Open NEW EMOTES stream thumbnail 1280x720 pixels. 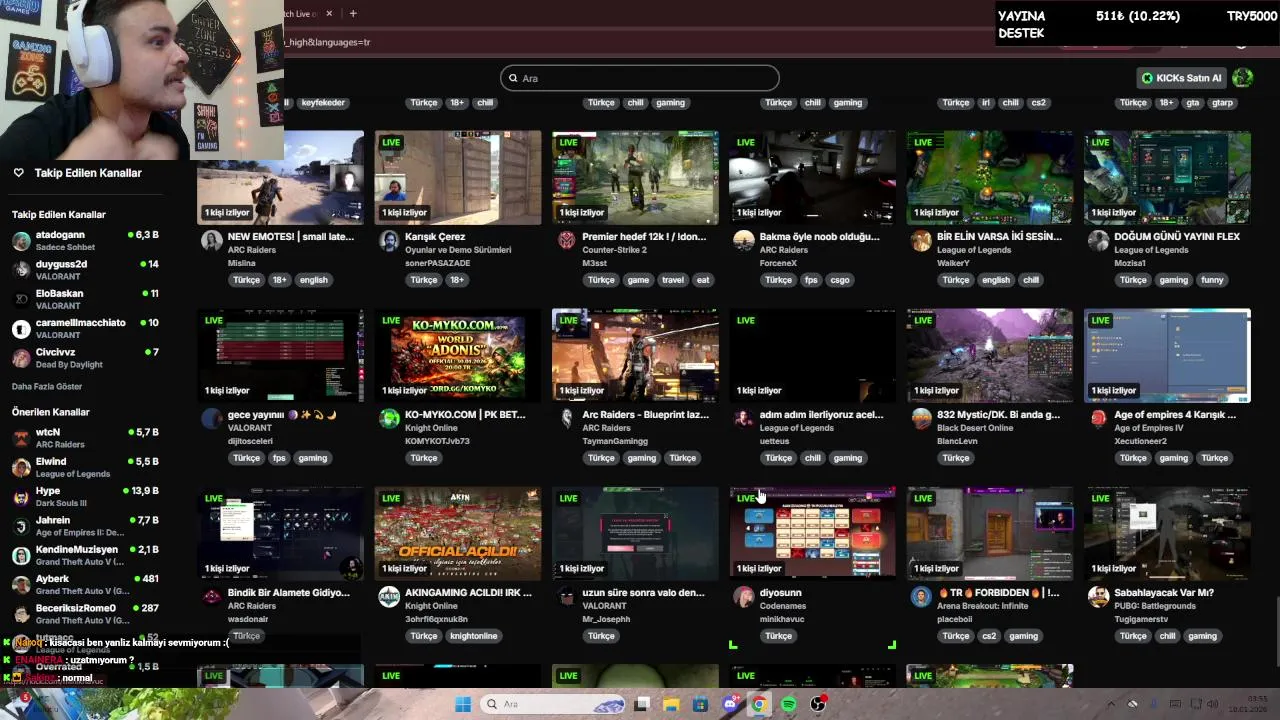click(281, 177)
